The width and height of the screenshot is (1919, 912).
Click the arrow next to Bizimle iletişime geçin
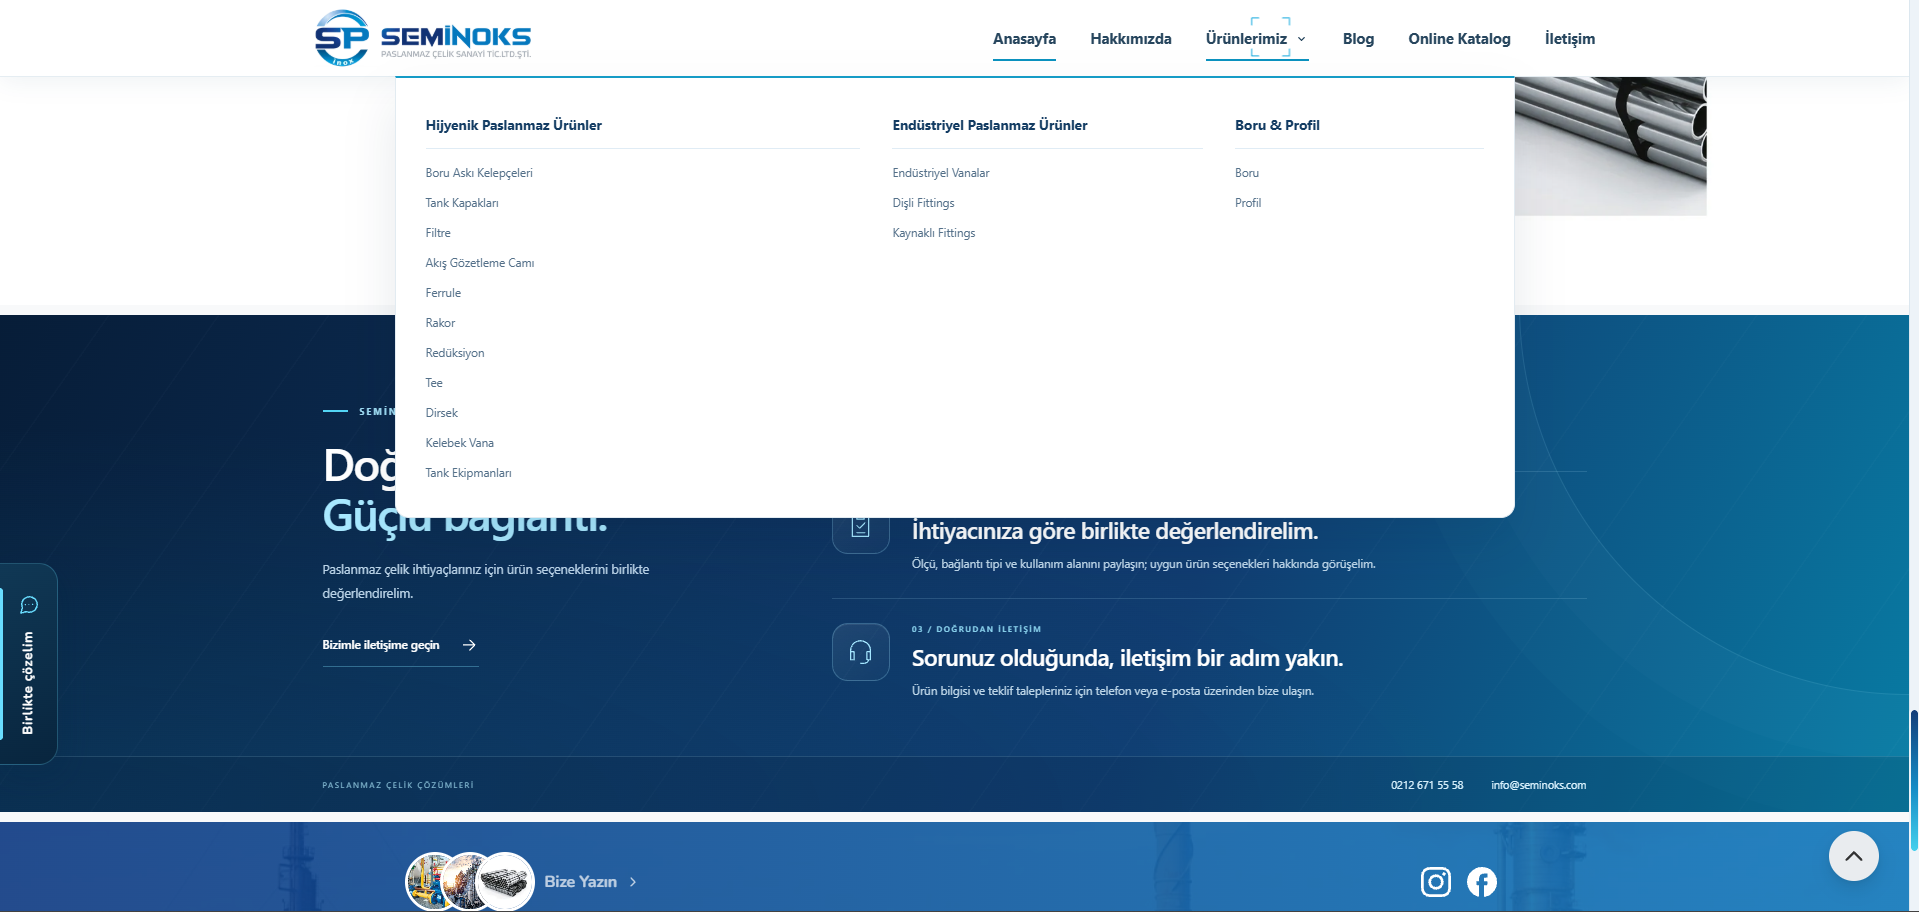pyautogui.click(x=469, y=645)
